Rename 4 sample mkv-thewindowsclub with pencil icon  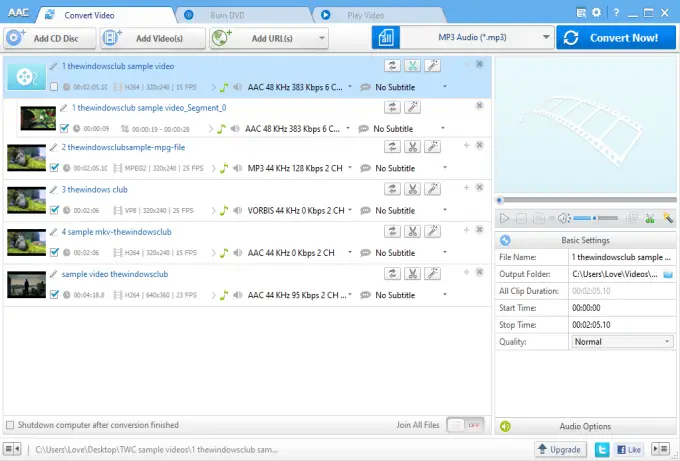click(53, 232)
